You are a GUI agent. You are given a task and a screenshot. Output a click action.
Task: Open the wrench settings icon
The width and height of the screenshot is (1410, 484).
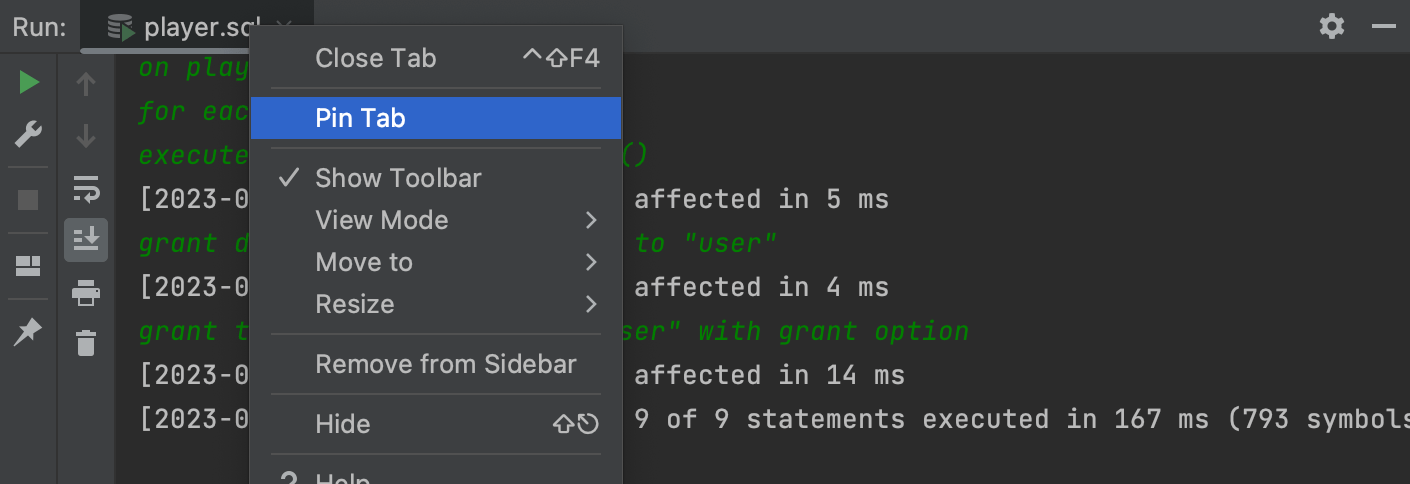28,134
